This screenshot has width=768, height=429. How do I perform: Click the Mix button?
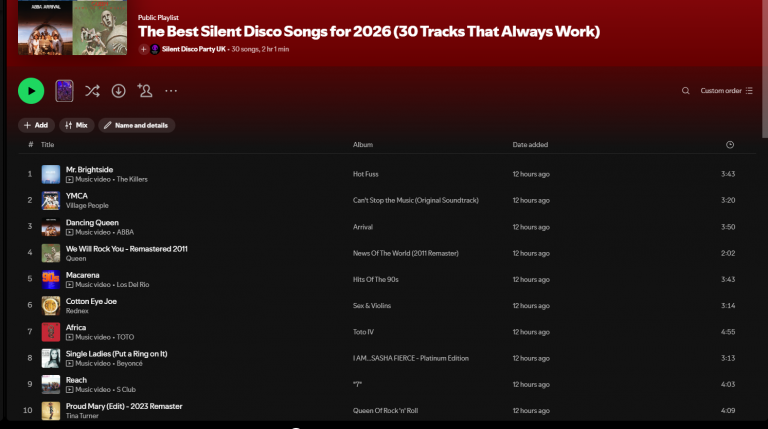76,125
